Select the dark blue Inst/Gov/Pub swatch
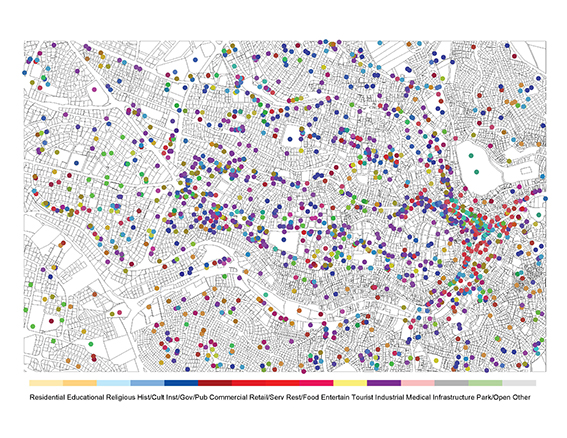567x438 pixels. (181, 383)
